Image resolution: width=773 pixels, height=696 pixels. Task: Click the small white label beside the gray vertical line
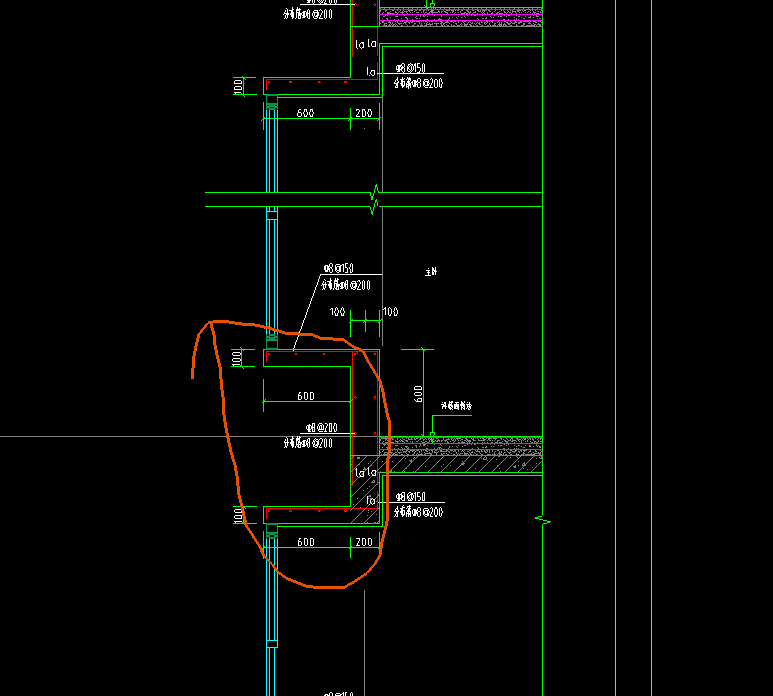(x=431, y=272)
